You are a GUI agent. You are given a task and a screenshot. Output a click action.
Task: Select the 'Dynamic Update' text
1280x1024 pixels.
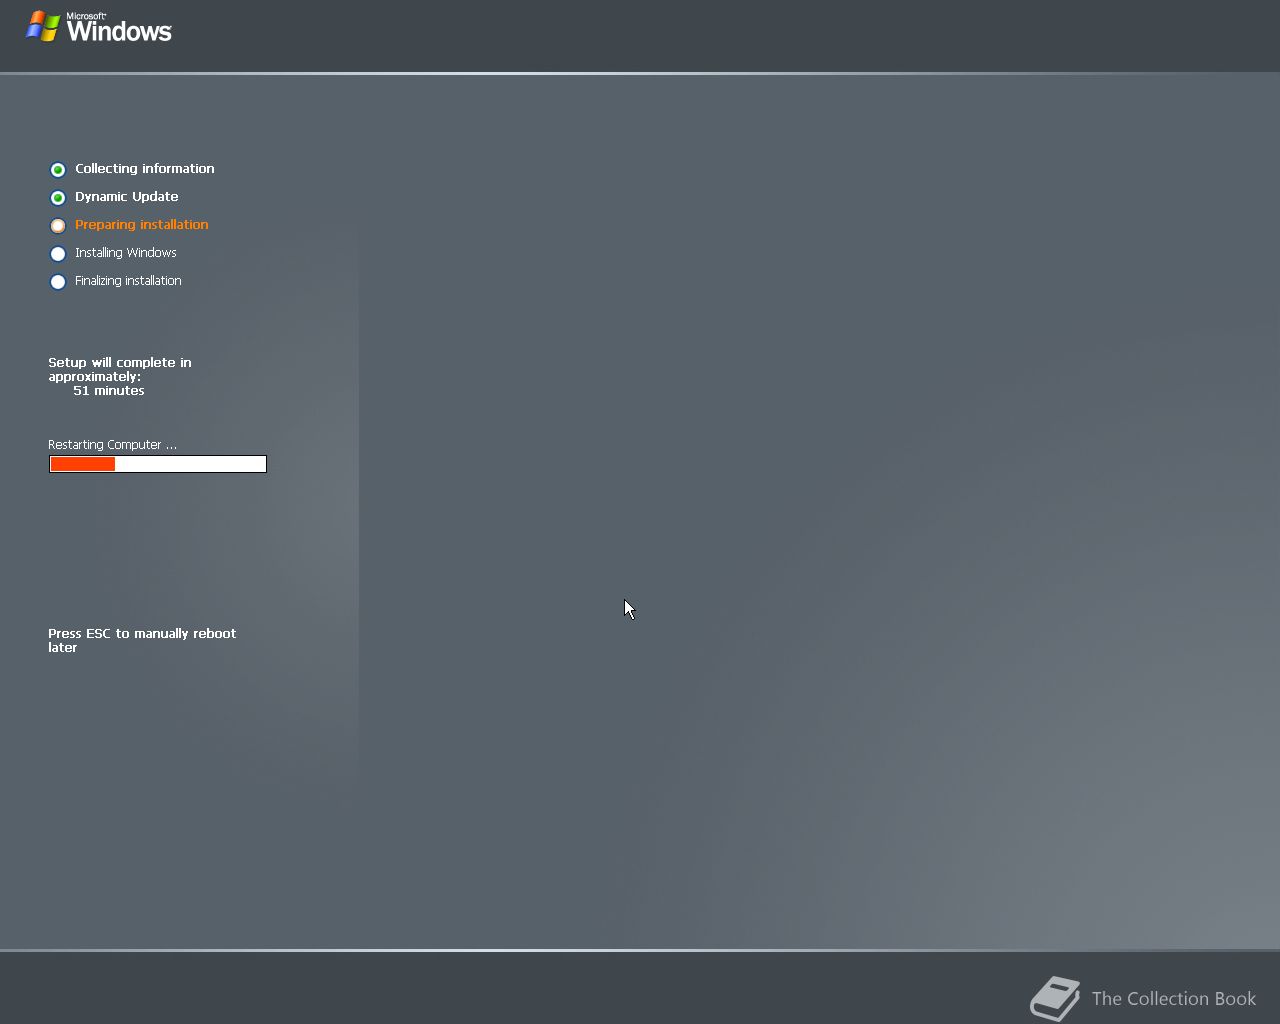tap(126, 197)
